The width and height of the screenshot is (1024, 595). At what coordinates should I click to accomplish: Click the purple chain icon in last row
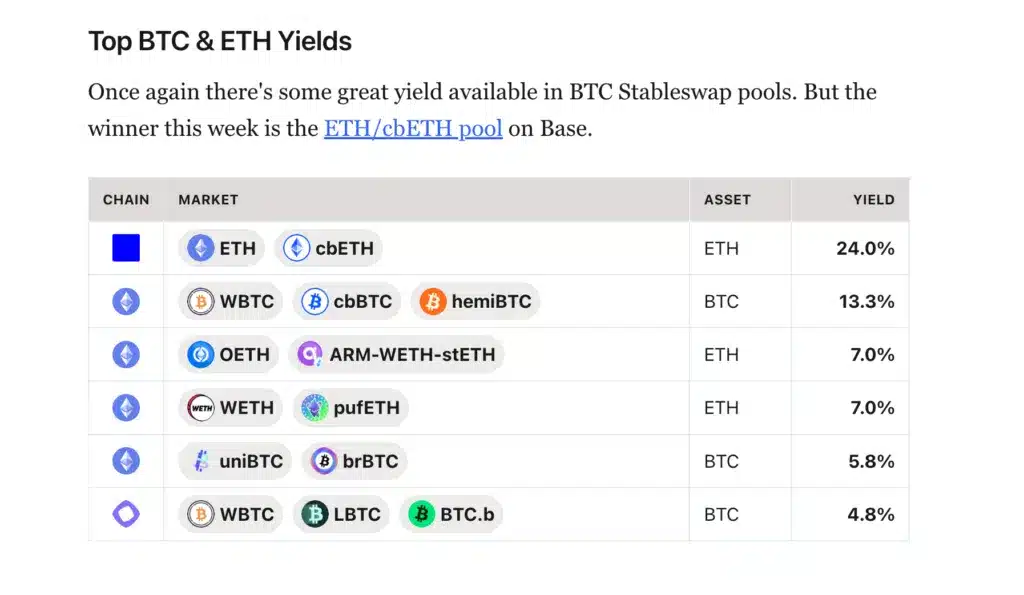click(126, 514)
